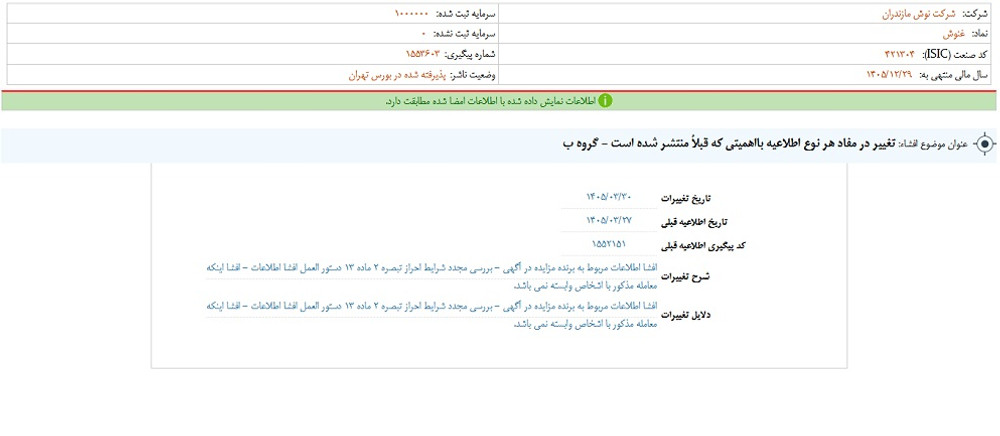This screenshot has width=1000, height=436.
Task: Click the target icon beside disclosure title
Action: [985, 145]
